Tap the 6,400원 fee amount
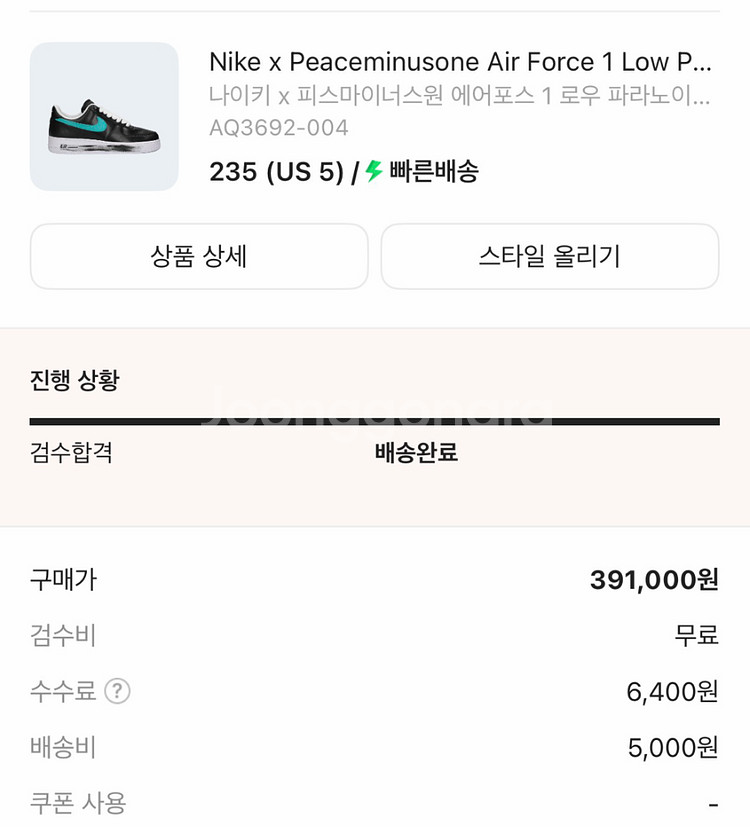The width and height of the screenshot is (750, 827). (672, 691)
